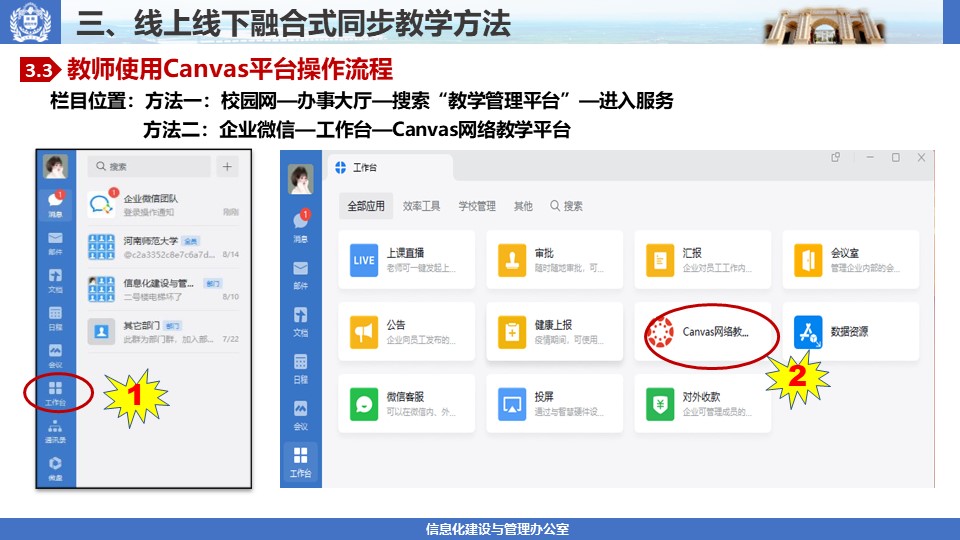Open 公告 announcement app
The height and width of the screenshot is (540, 960).
point(407,332)
